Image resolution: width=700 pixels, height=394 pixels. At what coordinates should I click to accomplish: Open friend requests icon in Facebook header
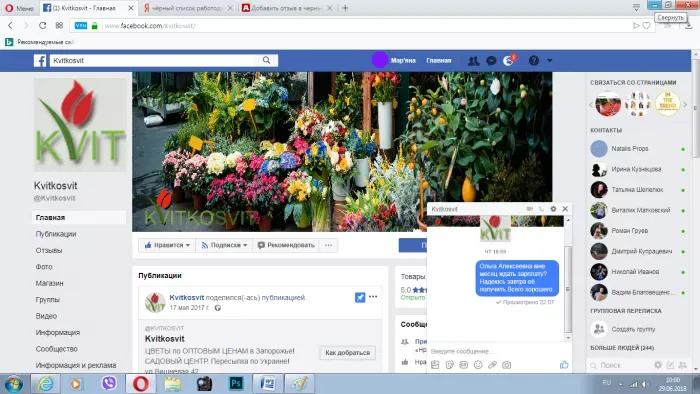pyautogui.click(x=473, y=61)
